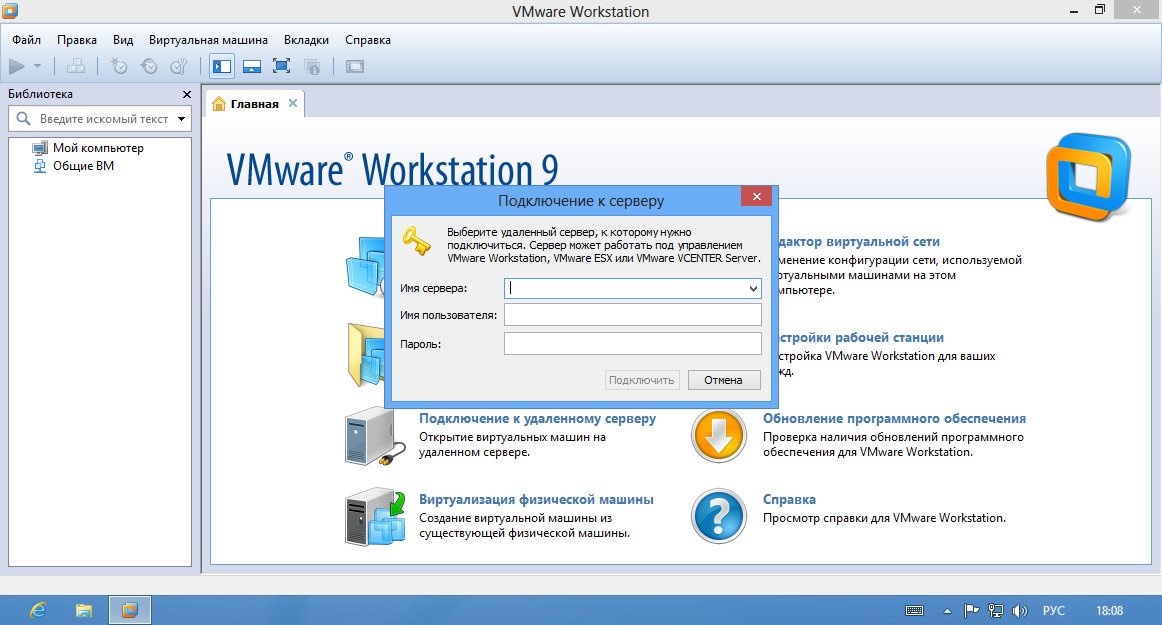This screenshot has width=1162, height=625.
Task: Click the 18:08 taskbar clock
Action: pos(1109,611)
